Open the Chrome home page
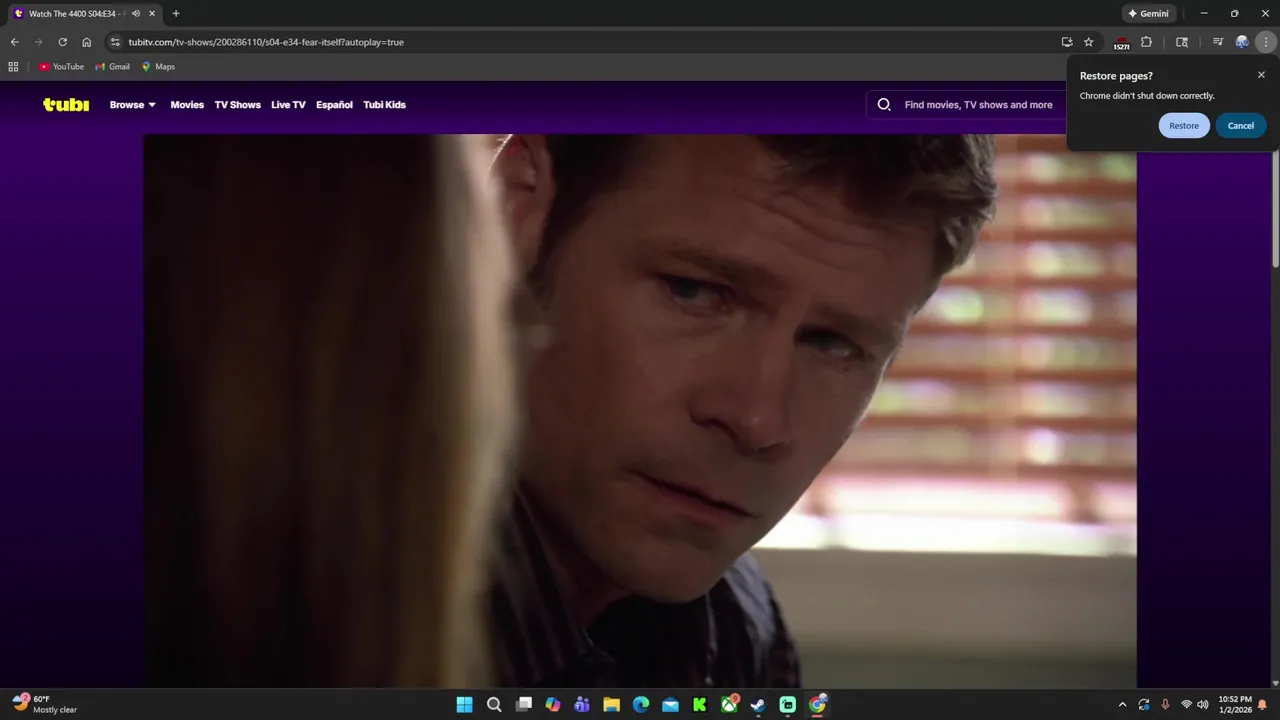The height and width of the screenshot is (720, 1280). click(x=87, y=42)
